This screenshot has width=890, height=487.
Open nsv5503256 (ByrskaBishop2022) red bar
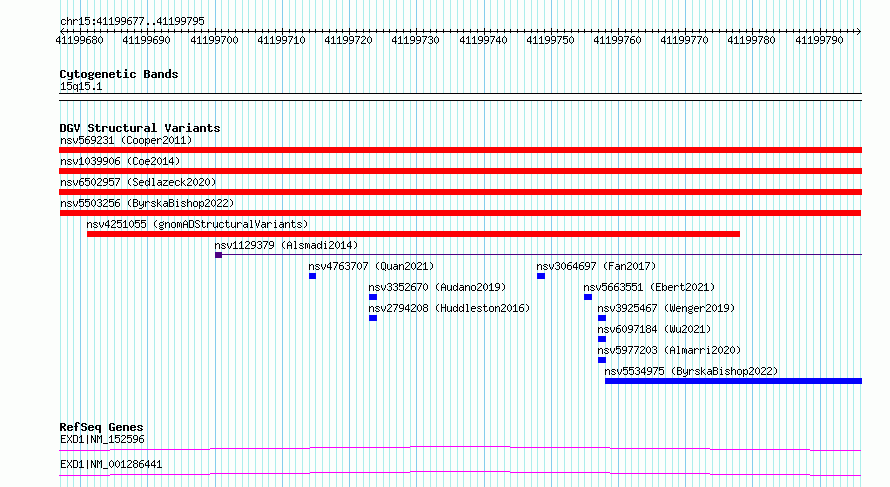pyautogui.click(x=460, y=213)
